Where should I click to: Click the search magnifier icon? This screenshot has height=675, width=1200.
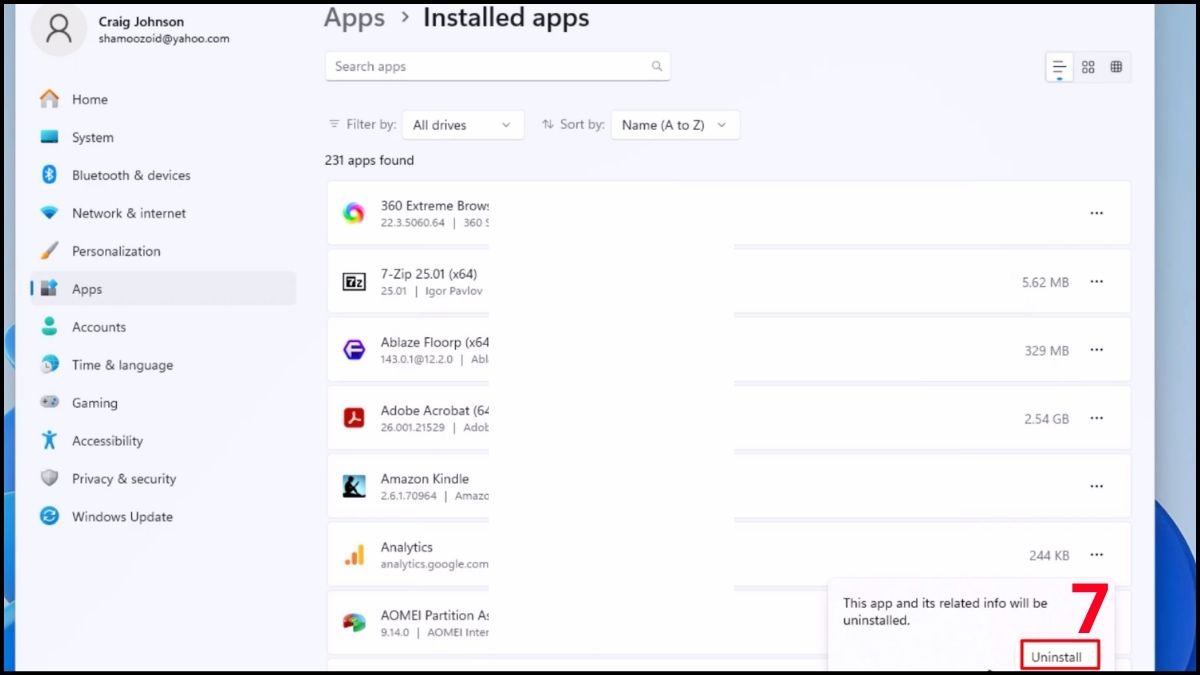pos(657,66)
